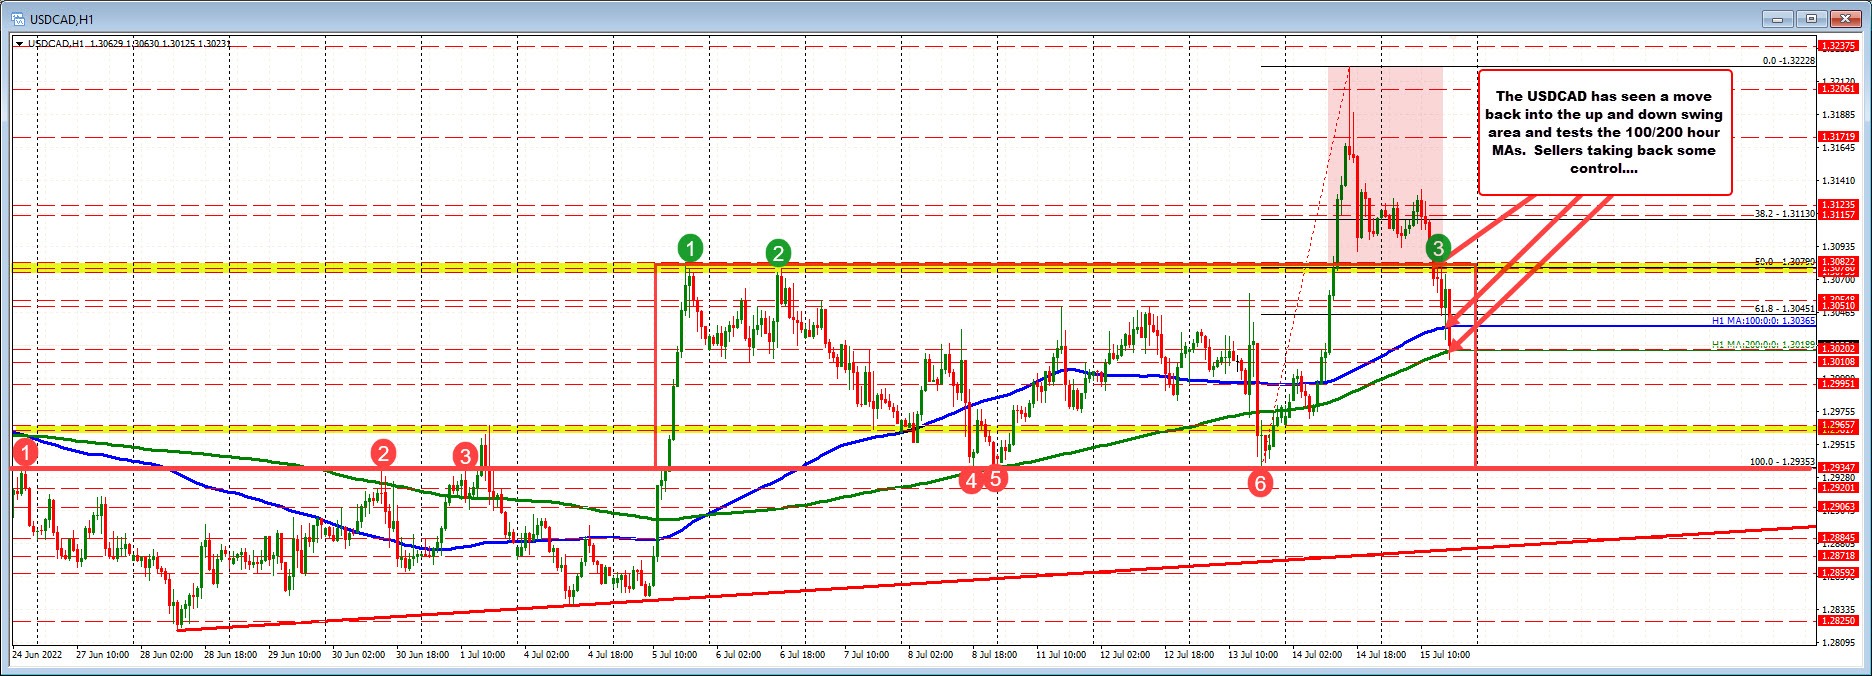Select the Fibonacci 61.8 - 1.30451 label

[1784, 309]
